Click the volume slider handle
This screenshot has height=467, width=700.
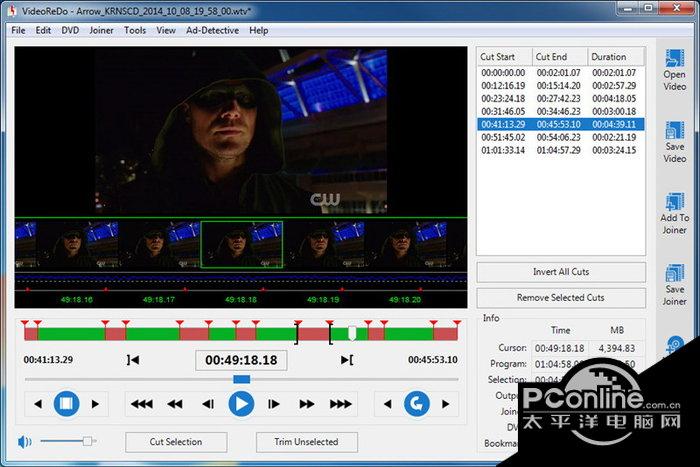tap(88, 441)
